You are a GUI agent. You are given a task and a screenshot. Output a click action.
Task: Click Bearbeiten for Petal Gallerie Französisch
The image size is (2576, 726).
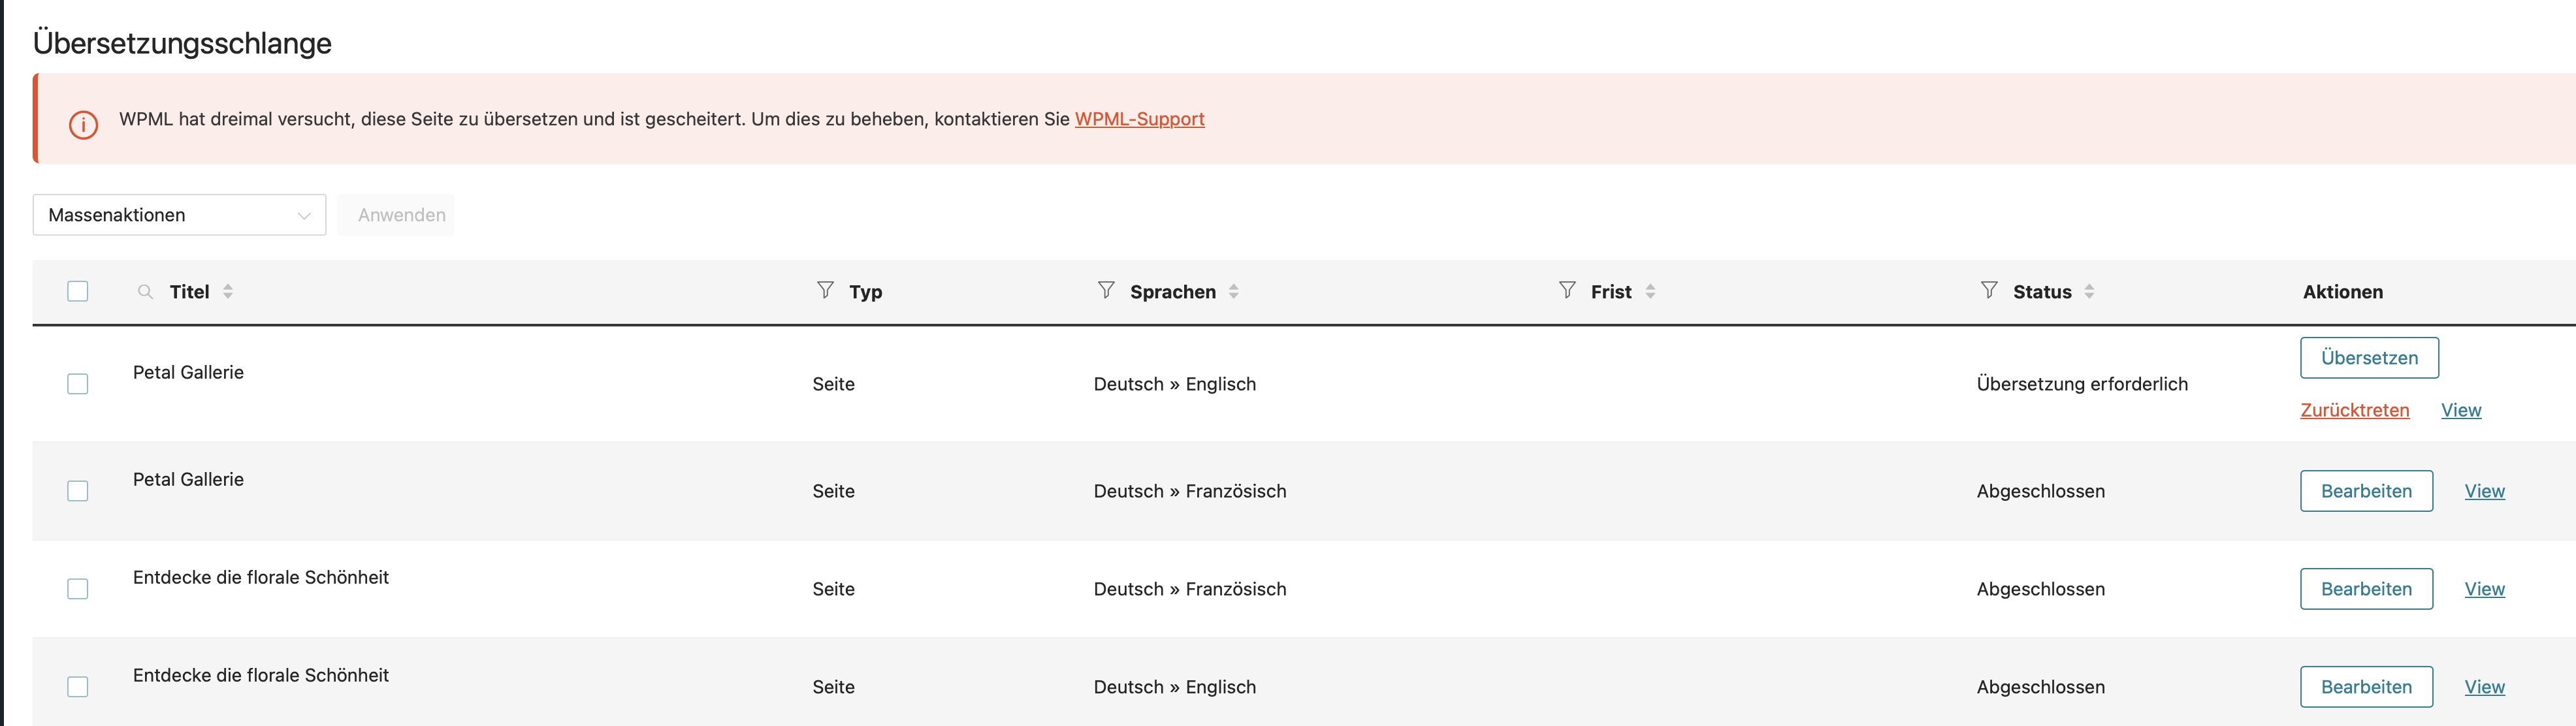(2366, 491)
